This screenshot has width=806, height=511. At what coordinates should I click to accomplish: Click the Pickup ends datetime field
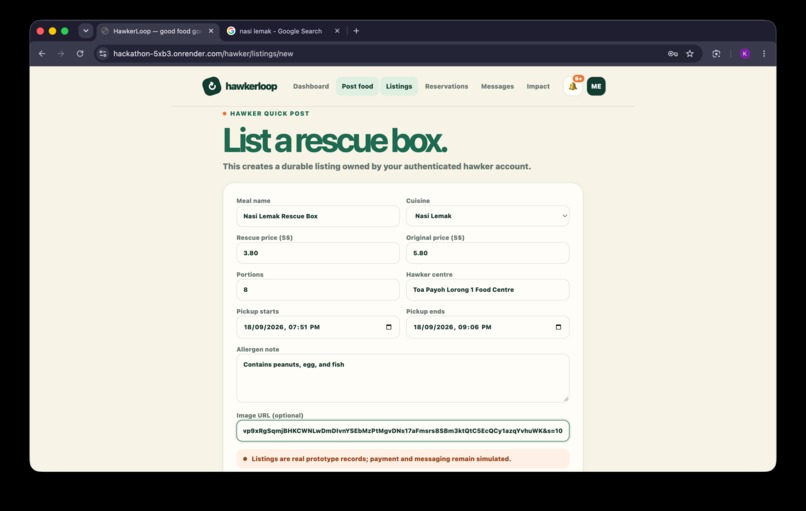click(x=488, y=327)
